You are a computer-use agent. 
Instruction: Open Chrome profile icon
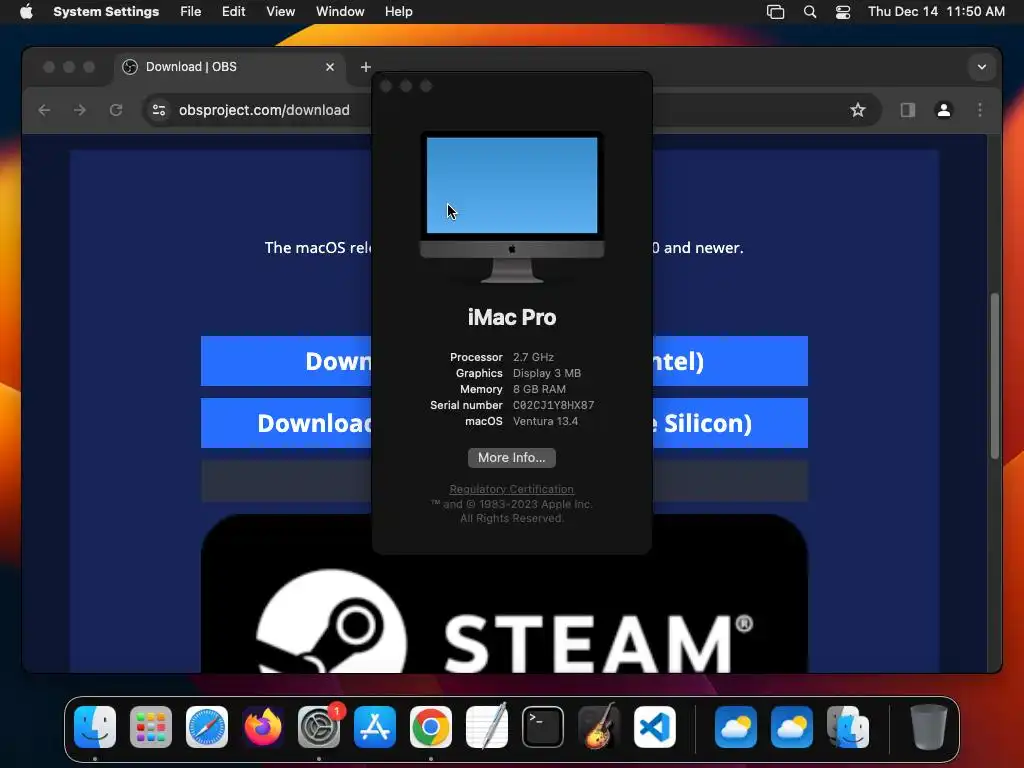[944, 110]
